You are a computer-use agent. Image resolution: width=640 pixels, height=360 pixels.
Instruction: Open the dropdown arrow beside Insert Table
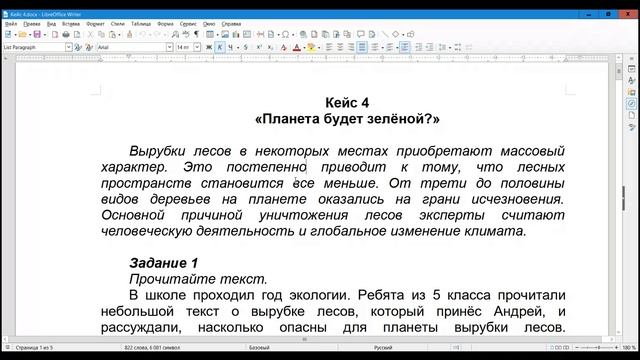217,35
